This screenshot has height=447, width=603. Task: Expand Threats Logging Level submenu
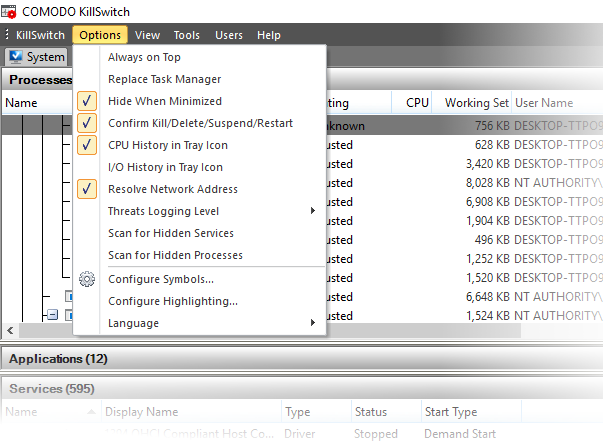(200, 211)
